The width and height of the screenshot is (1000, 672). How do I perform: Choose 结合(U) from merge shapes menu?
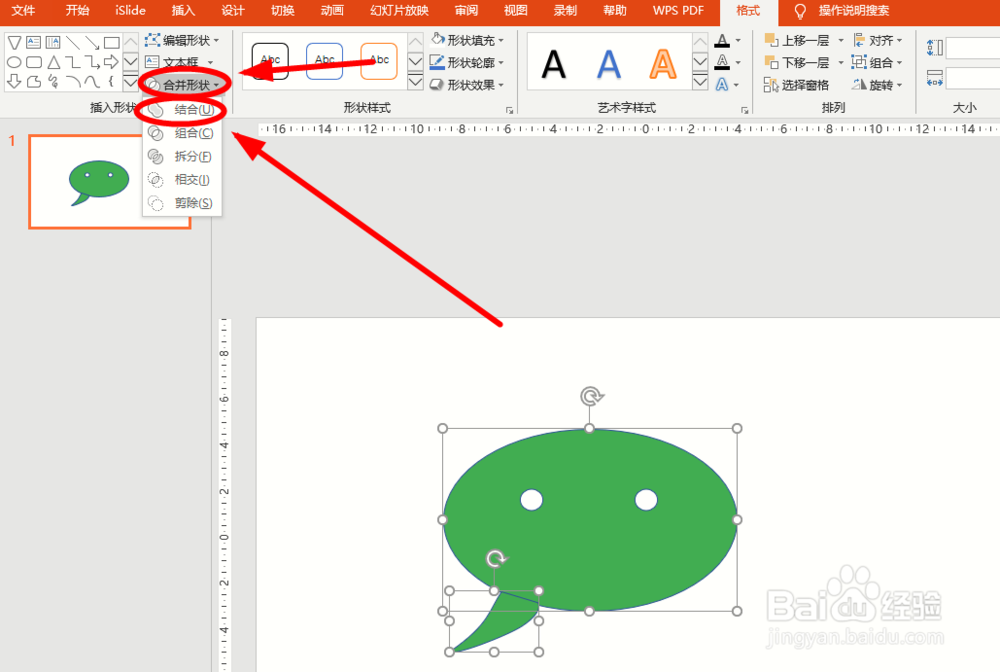[182, 110]
